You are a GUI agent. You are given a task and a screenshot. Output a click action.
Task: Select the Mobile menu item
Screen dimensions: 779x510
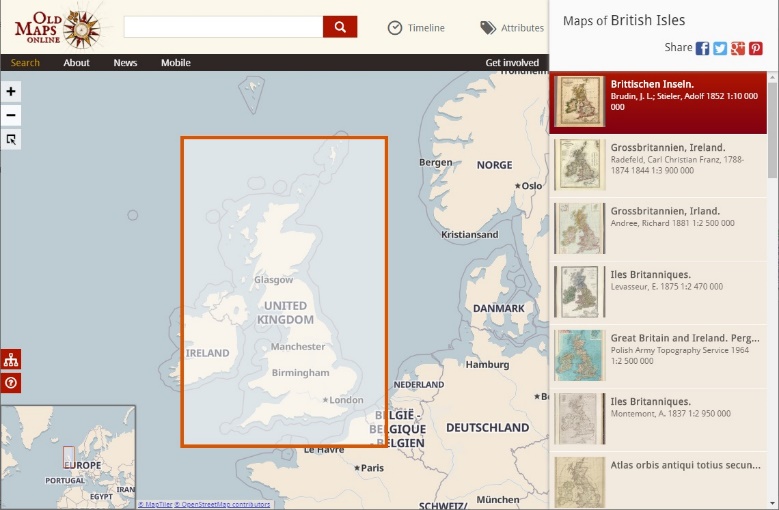(176, 63)
